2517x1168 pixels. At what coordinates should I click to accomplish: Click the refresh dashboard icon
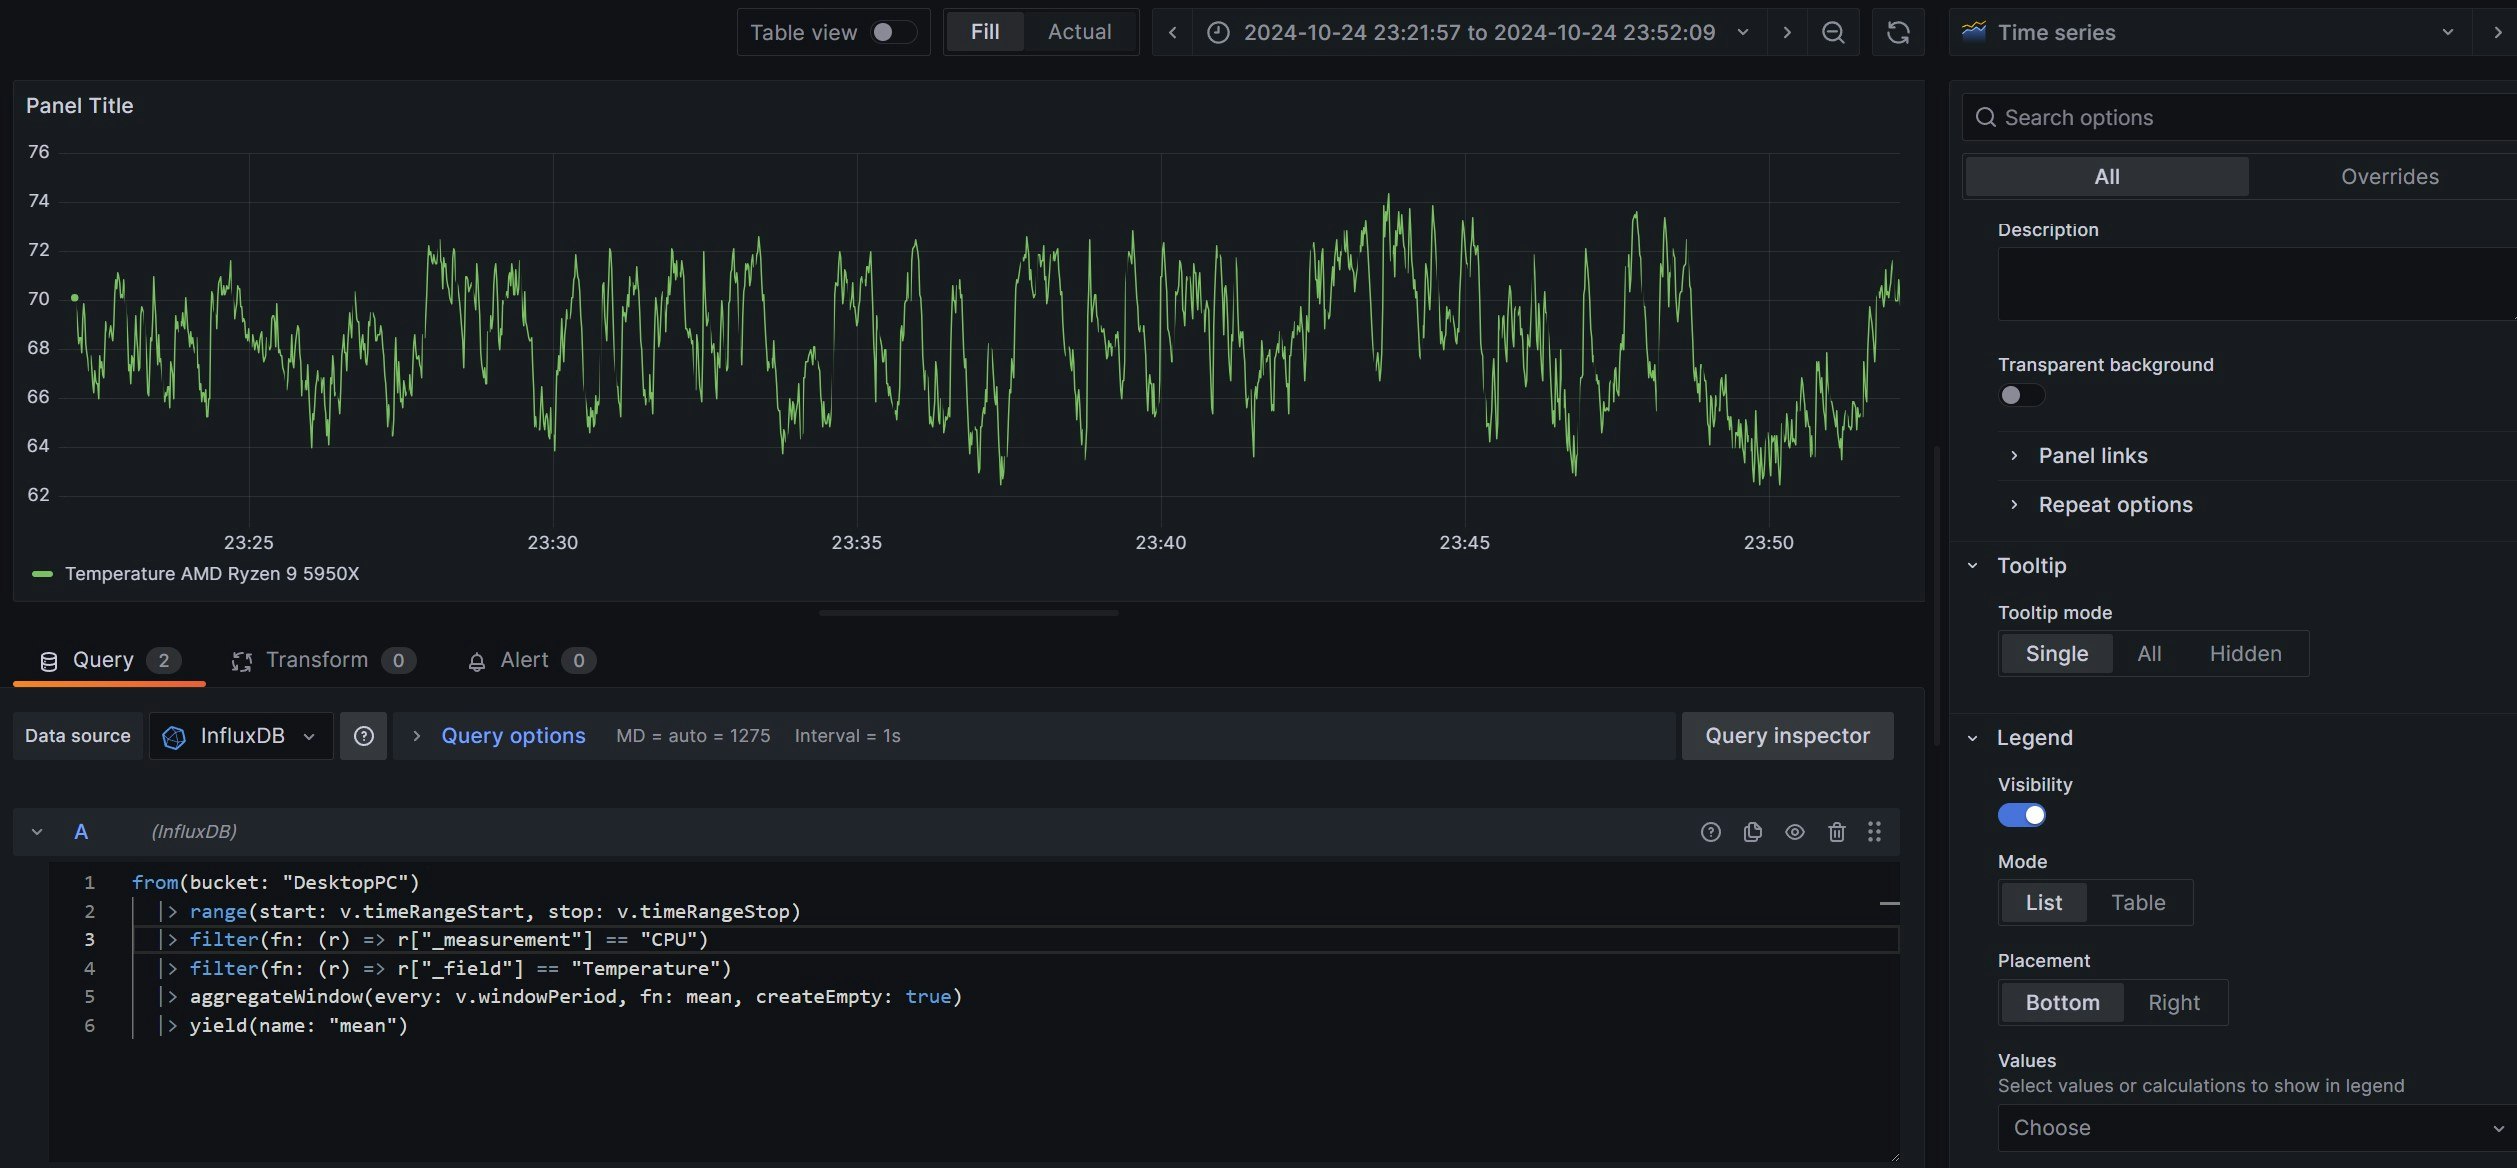[x=1897, y=32]
